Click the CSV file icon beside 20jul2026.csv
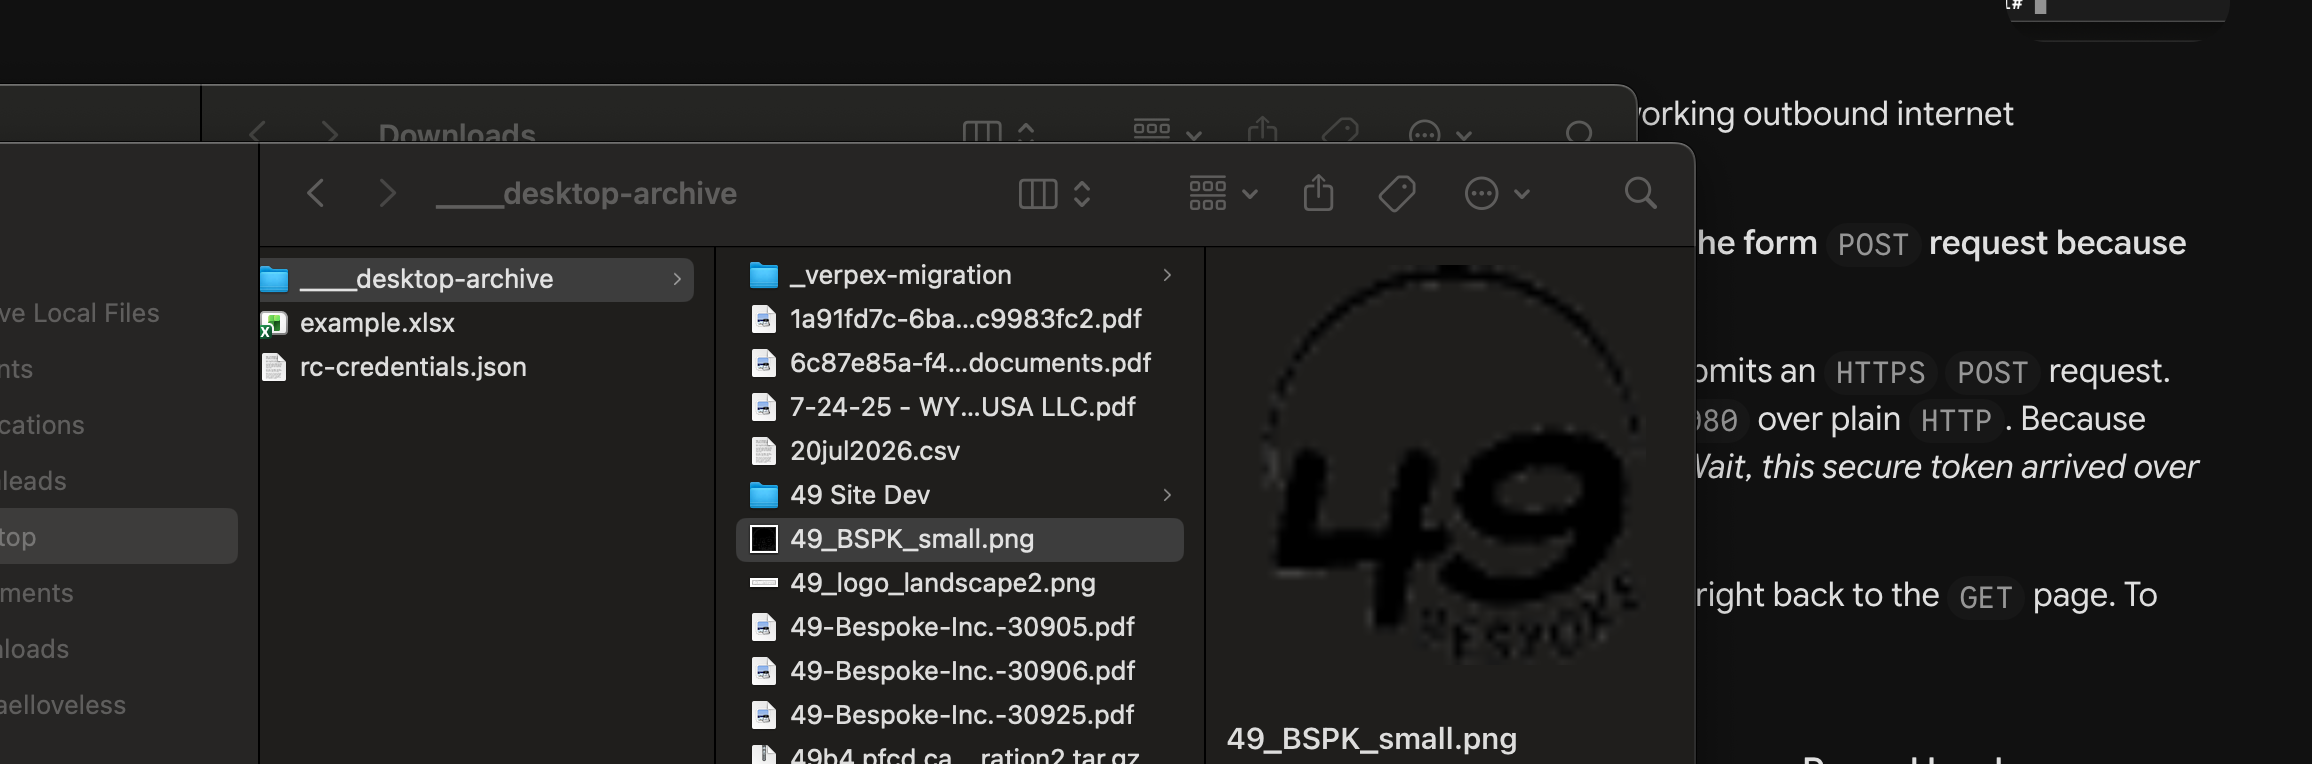Screen dimensions: 2312x764 (764, 451)
